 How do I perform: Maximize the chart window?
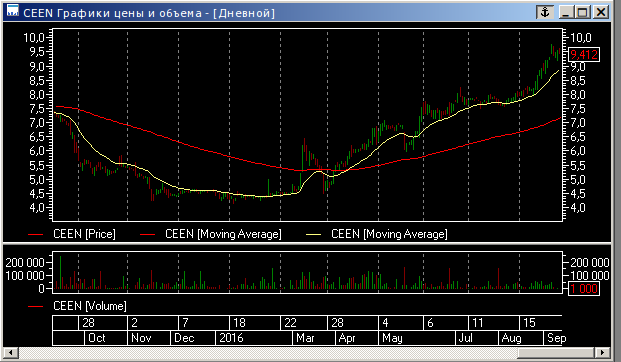pyautogui.click(x=583, y=12)
